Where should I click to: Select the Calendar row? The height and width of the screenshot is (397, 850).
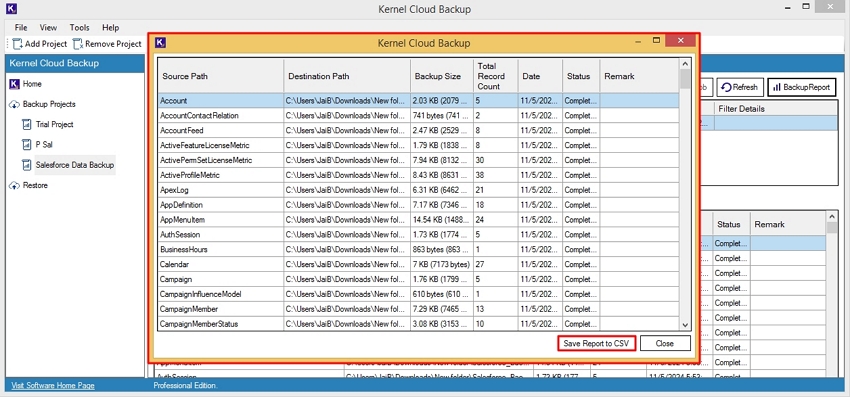[418, 264]
